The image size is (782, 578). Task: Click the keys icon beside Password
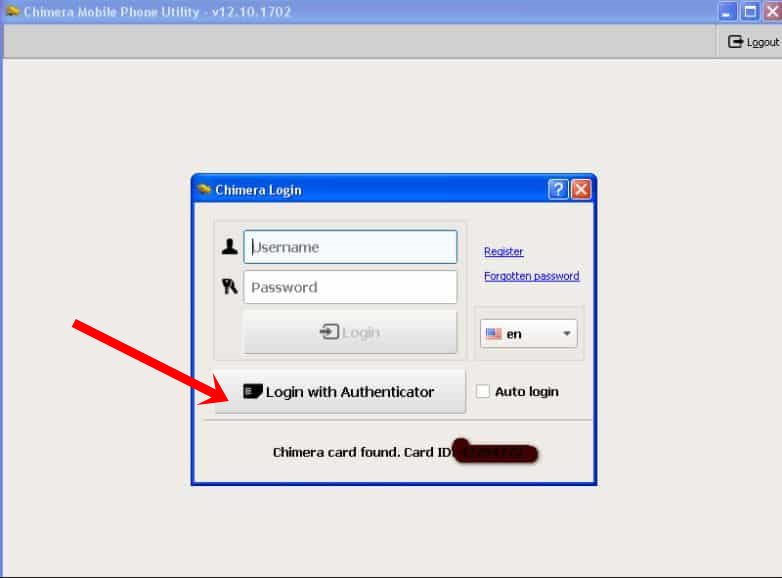coord(229,286)
